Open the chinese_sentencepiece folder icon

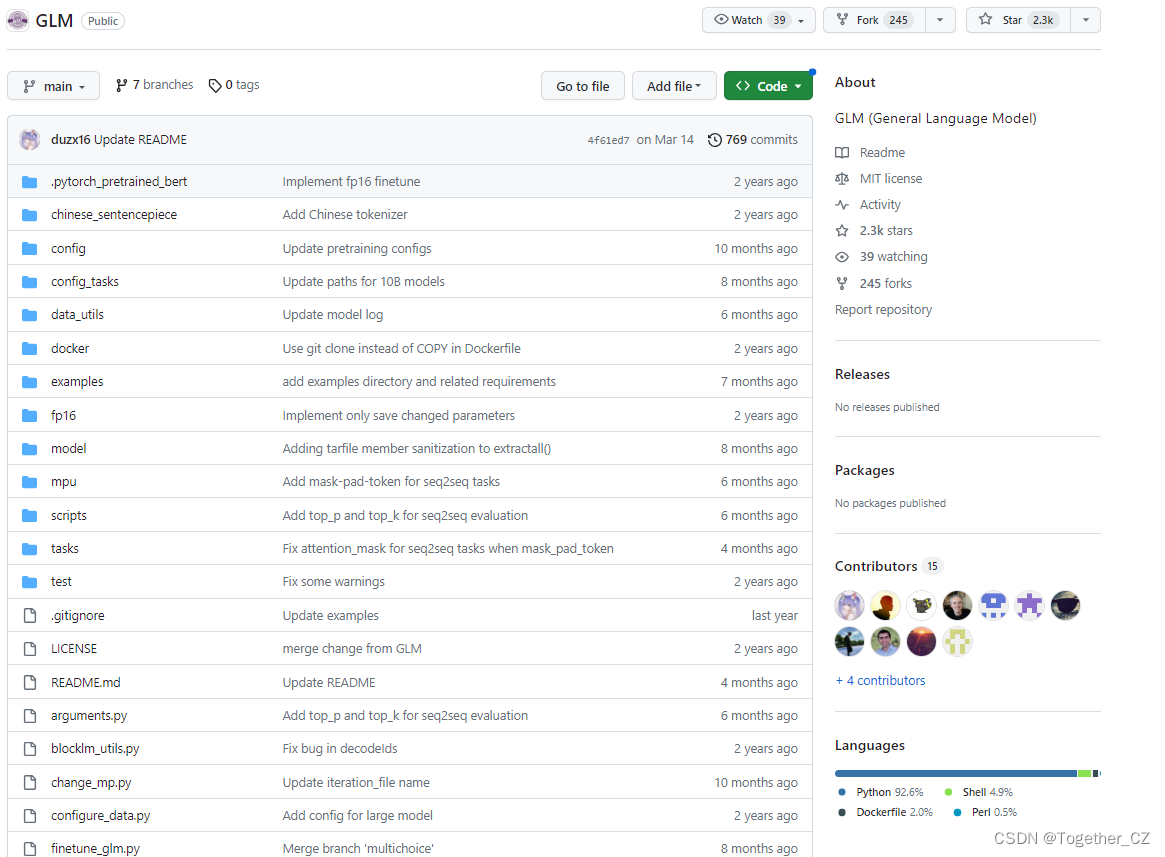30,215
